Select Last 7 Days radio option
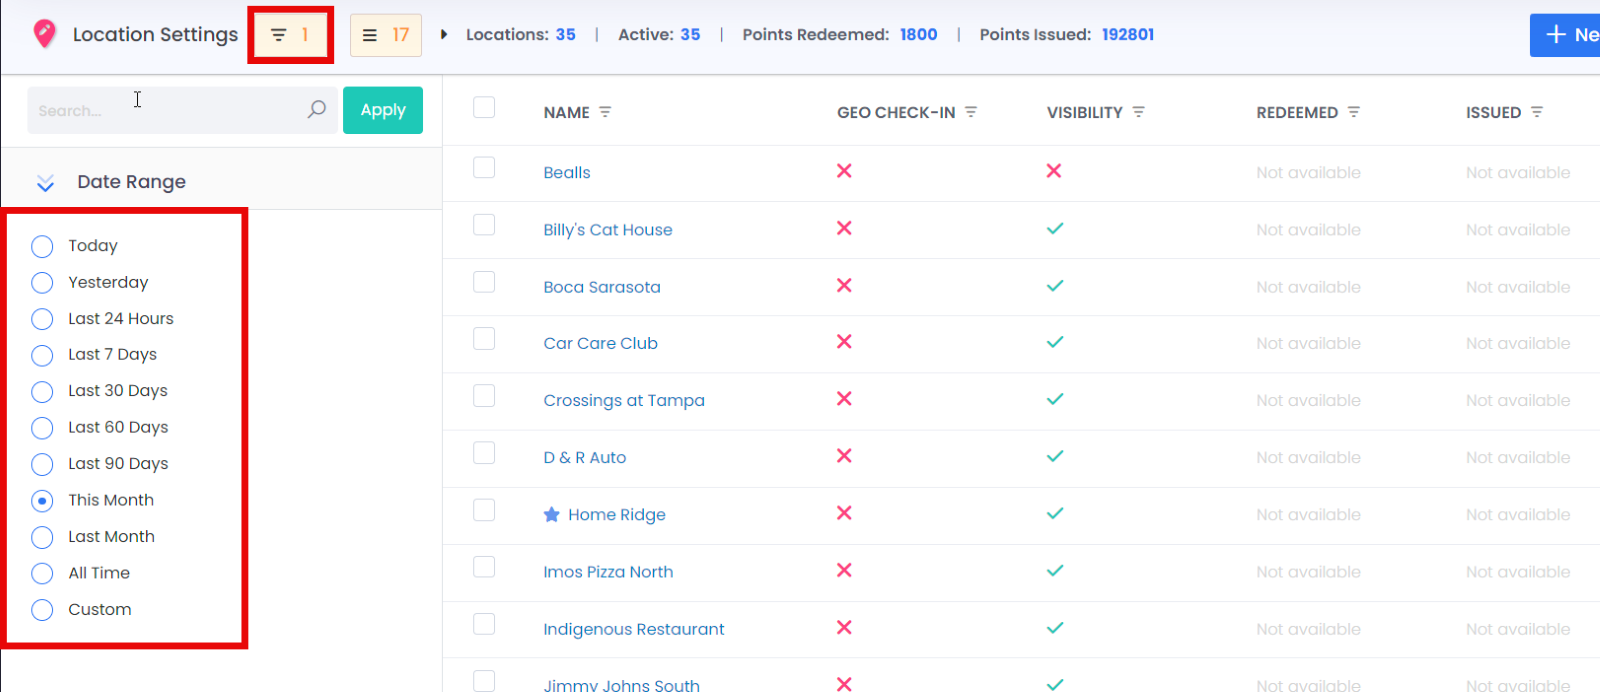The image size is (1600, 692). tap(42, 355)
